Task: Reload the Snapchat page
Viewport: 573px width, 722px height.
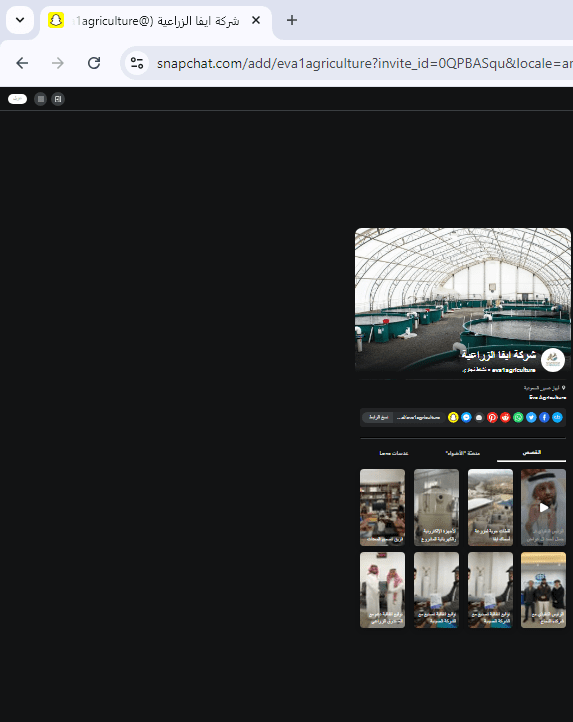Action: pos(94,63)
